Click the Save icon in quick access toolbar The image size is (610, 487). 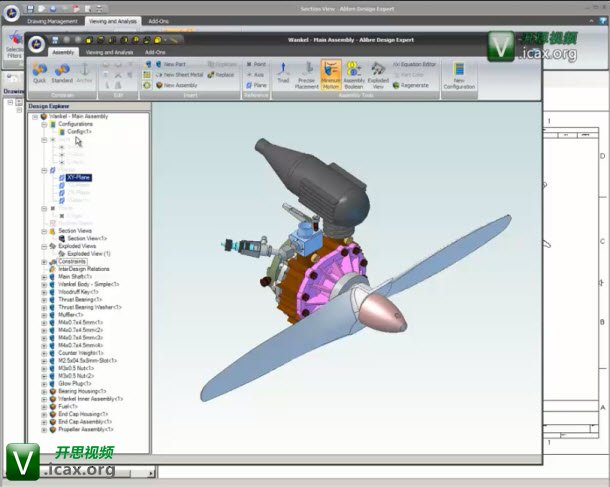tap(55, 40)
